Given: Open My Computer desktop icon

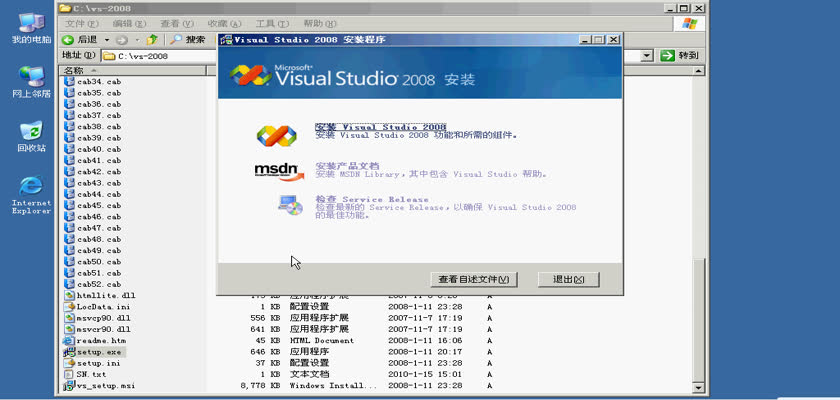Looking at the screenshot, I should 31,28.
